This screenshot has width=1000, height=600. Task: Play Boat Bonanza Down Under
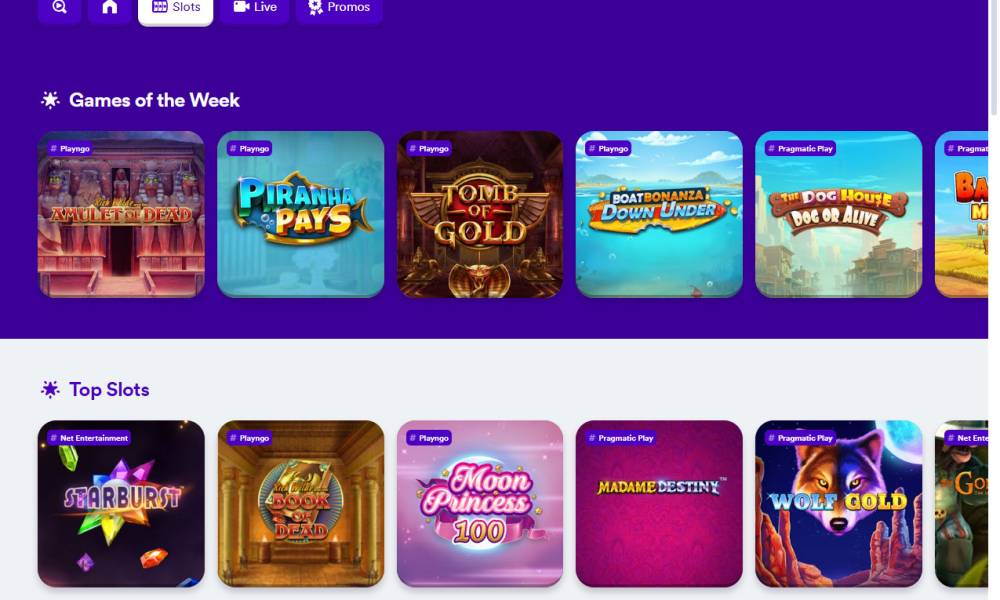(x=659, y=214)
